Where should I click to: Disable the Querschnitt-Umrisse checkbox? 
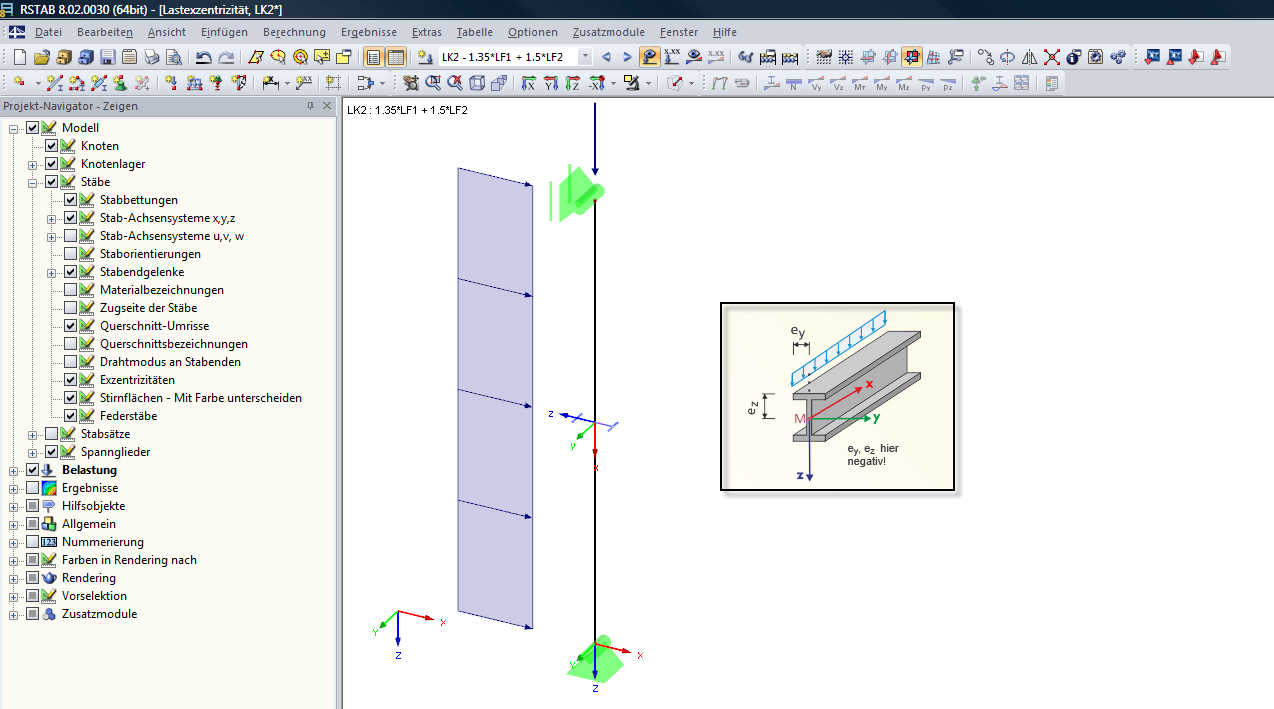(x=70, y=326)
